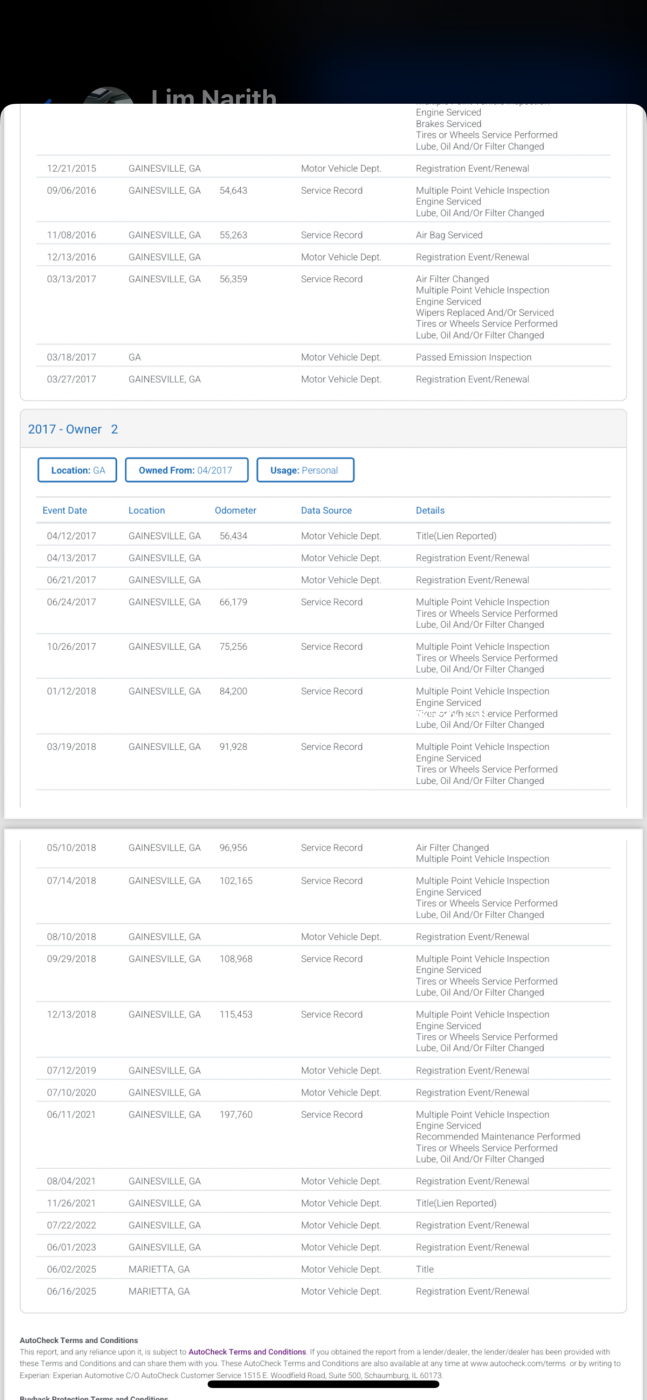Screen dimensions: 647x1400
Task: Select Service Record in the 06/11/2021 row
Action: pos(331,1114)
